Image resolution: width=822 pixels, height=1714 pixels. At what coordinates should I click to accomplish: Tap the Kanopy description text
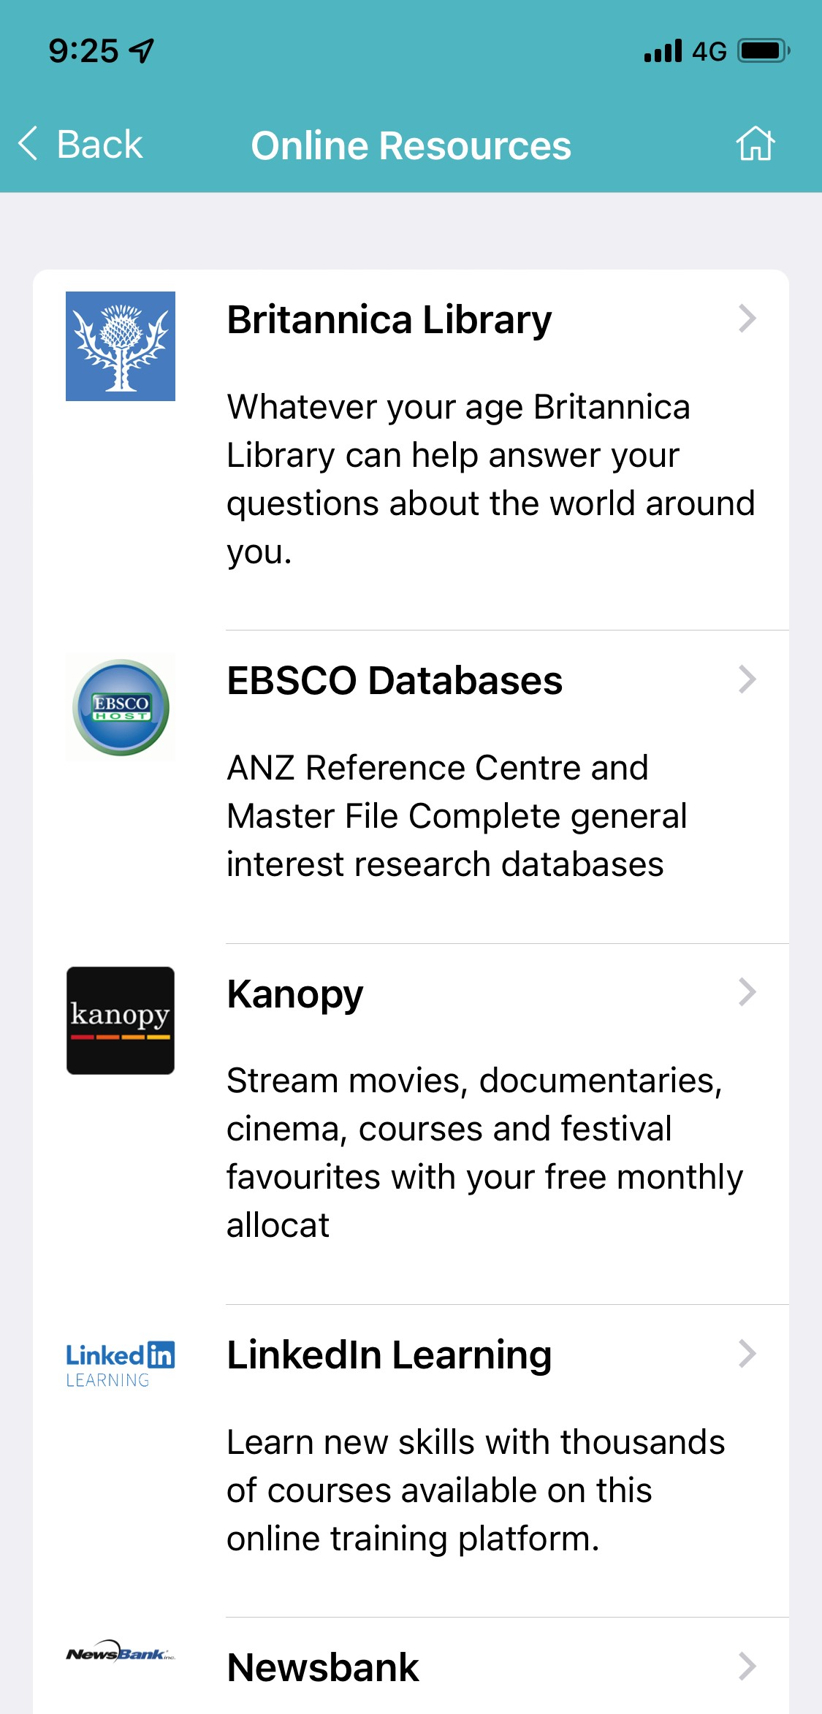pos(485,1152)
